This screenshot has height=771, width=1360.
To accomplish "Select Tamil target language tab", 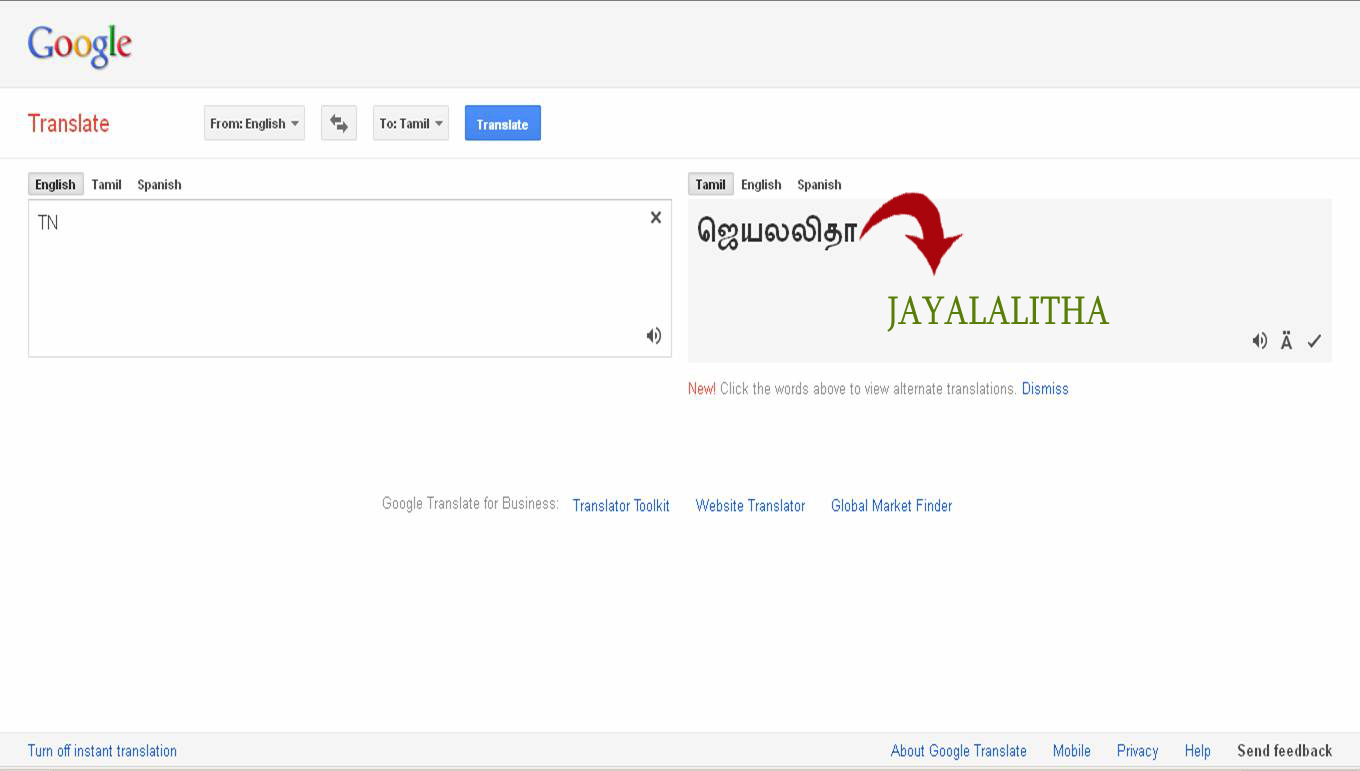I will (710, 184).
